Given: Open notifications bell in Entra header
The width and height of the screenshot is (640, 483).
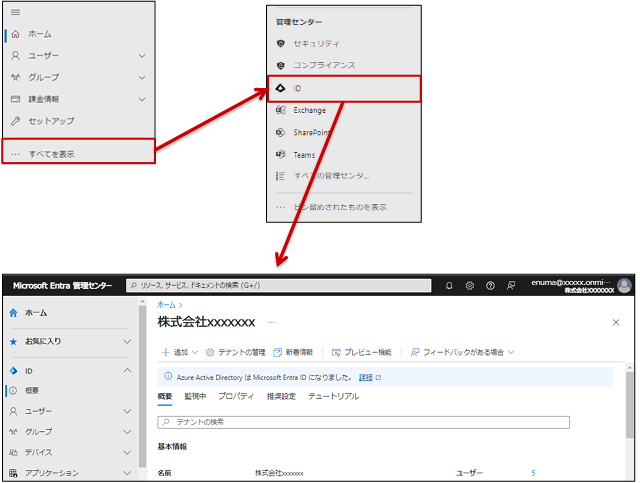Looking at the screenshot, I should (449, 286).
